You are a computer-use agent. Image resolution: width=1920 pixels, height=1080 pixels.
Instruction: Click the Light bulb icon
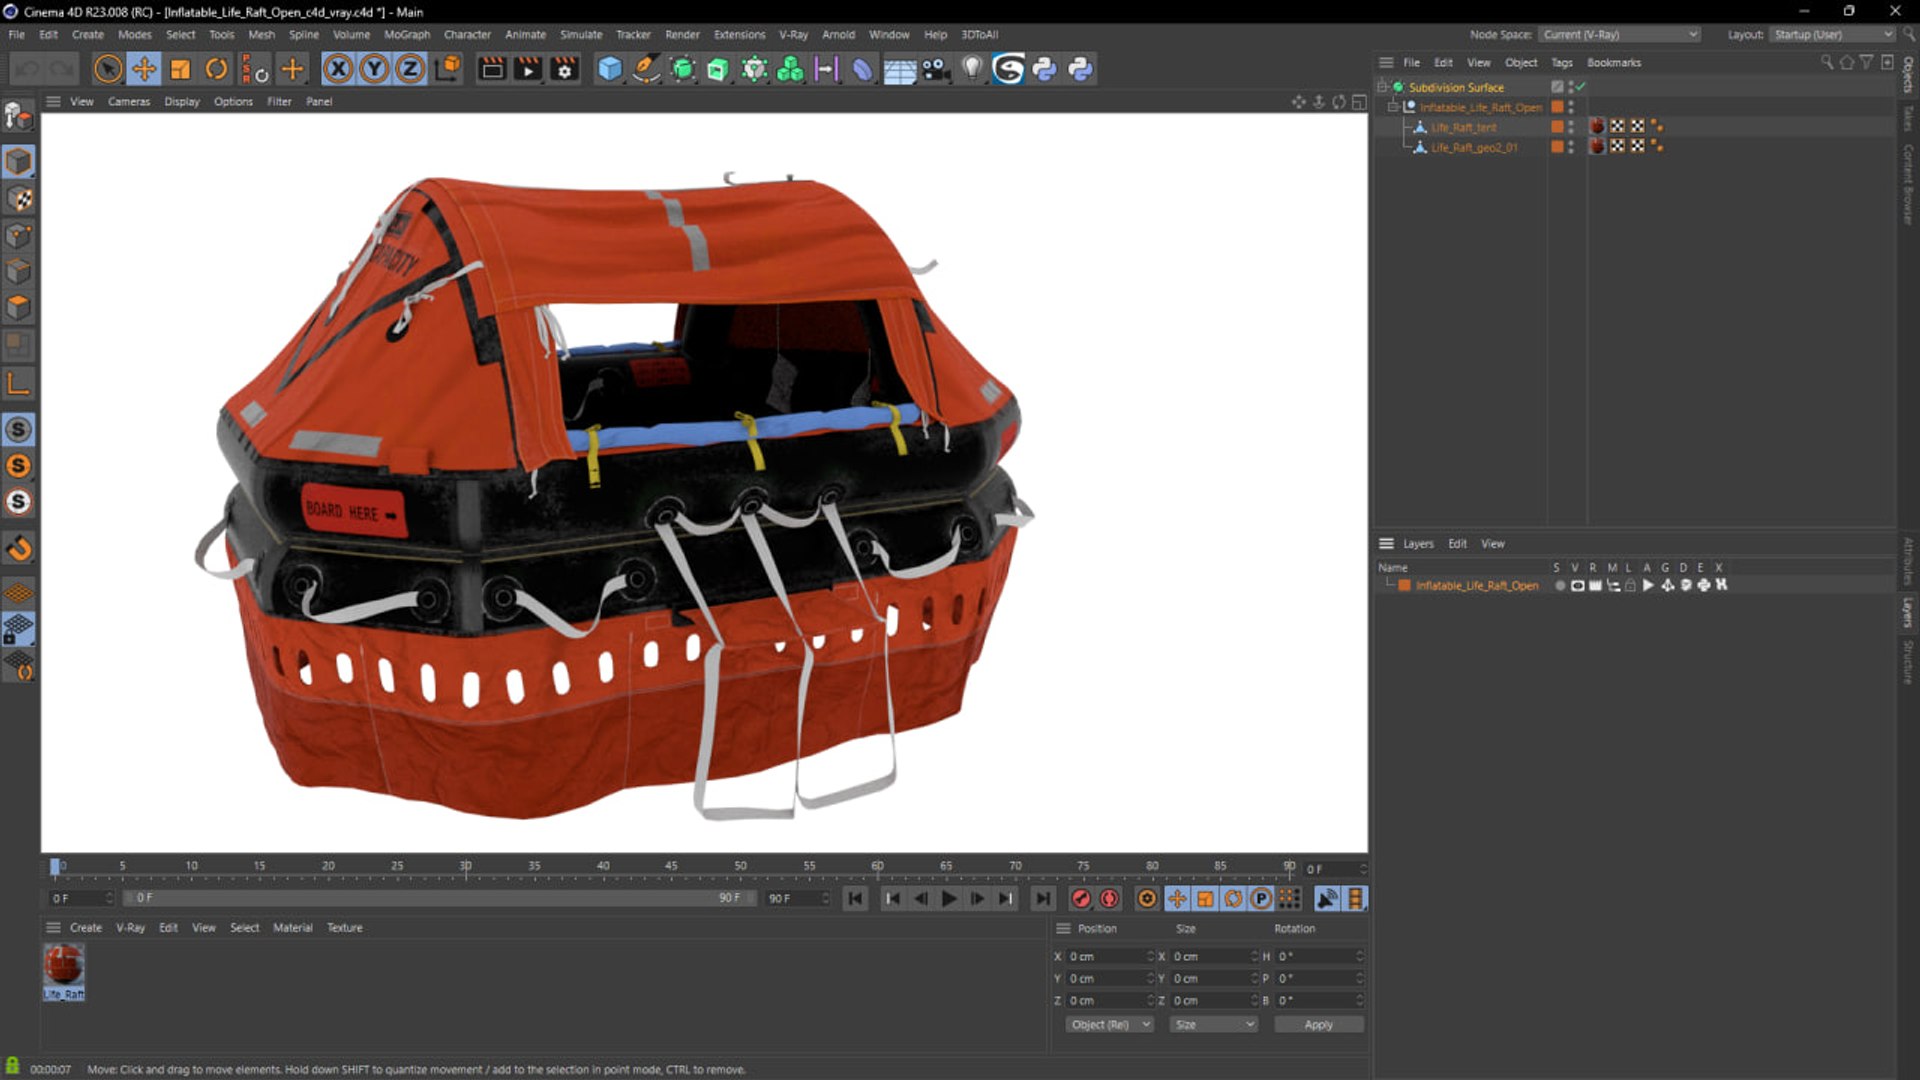pos(972,69)
